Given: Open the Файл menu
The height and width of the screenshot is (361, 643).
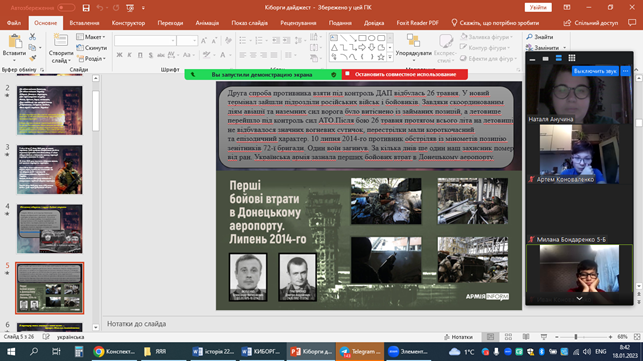Looking at the screenshot, I should coord(14,23).
